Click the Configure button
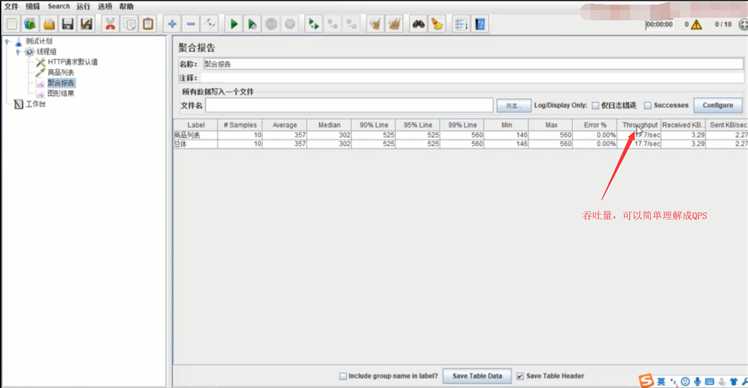 (x=717, y=105)
